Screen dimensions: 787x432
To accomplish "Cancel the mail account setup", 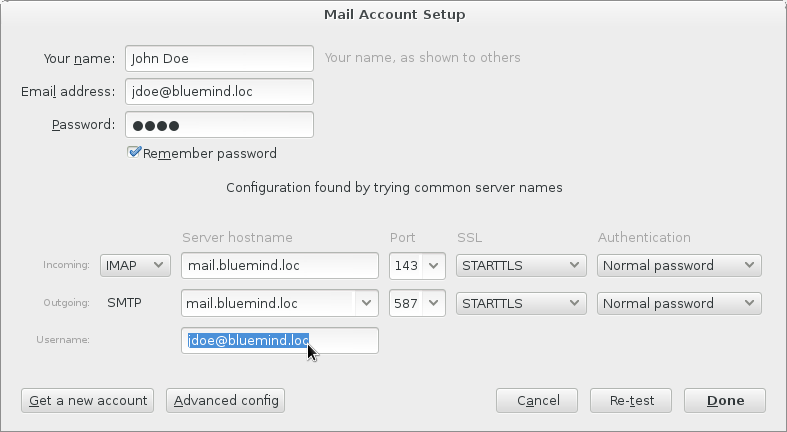I will 537,400.
